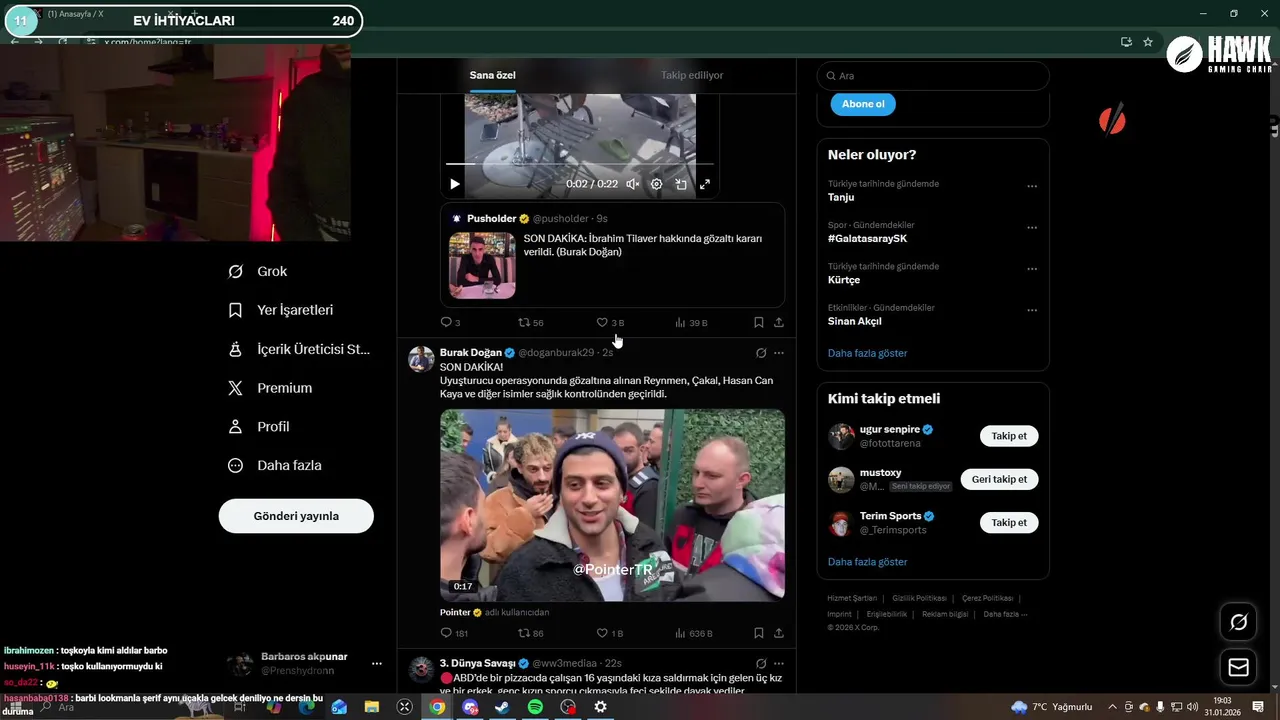Like the post showing 1 B likes
The image size is (1280, 720).
point(610,633)
